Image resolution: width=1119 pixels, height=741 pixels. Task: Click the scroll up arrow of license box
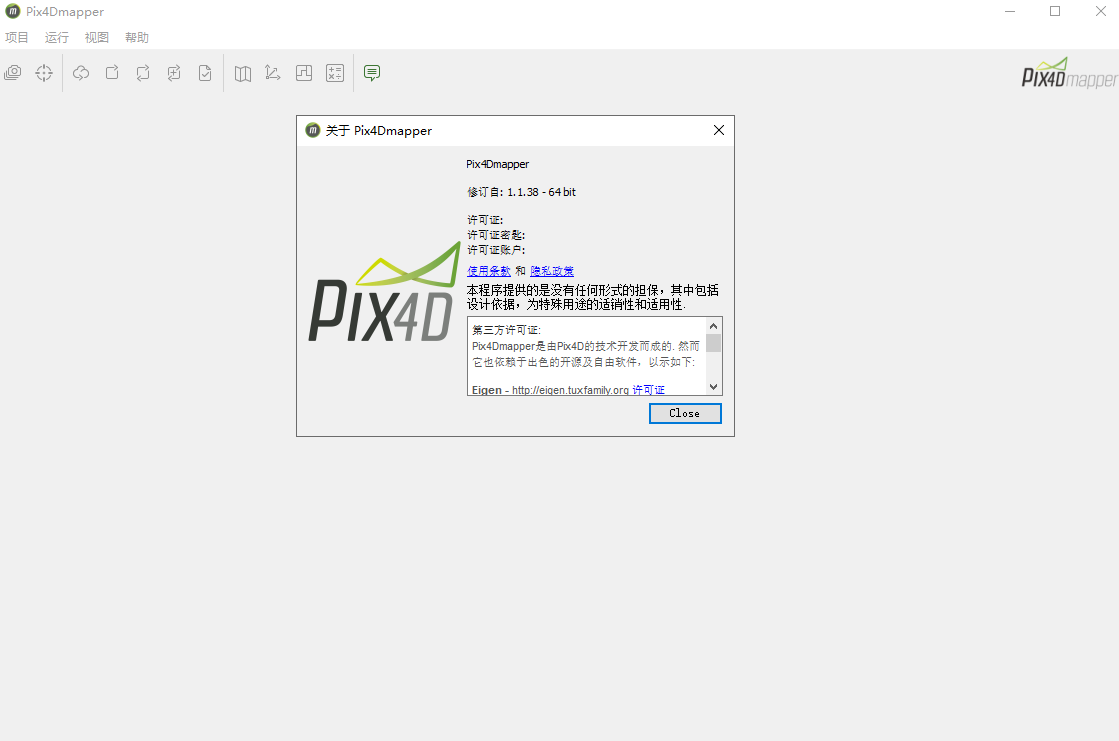[714, 326]
